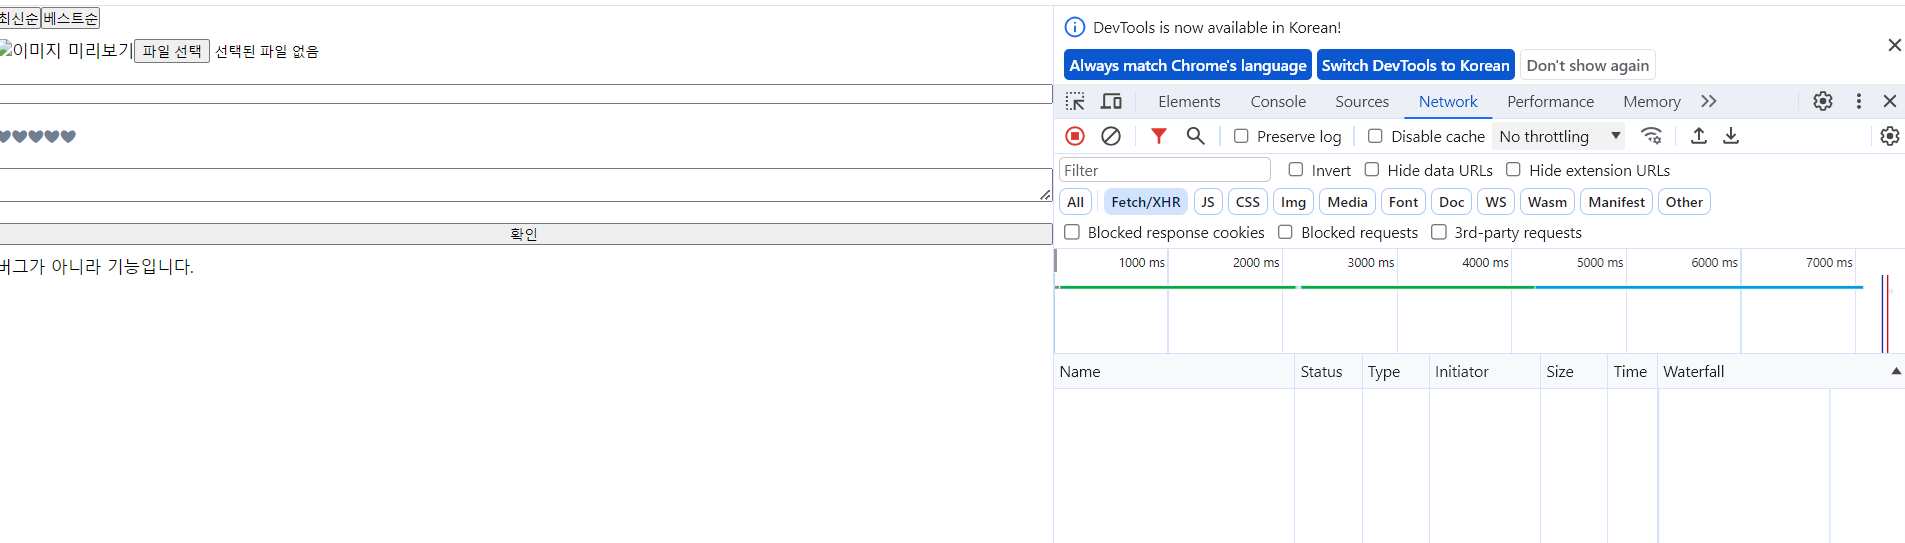The width and height of the screenshot is (1905, 543).
Task: Open the Performance tab
Action: point(1550,101)
